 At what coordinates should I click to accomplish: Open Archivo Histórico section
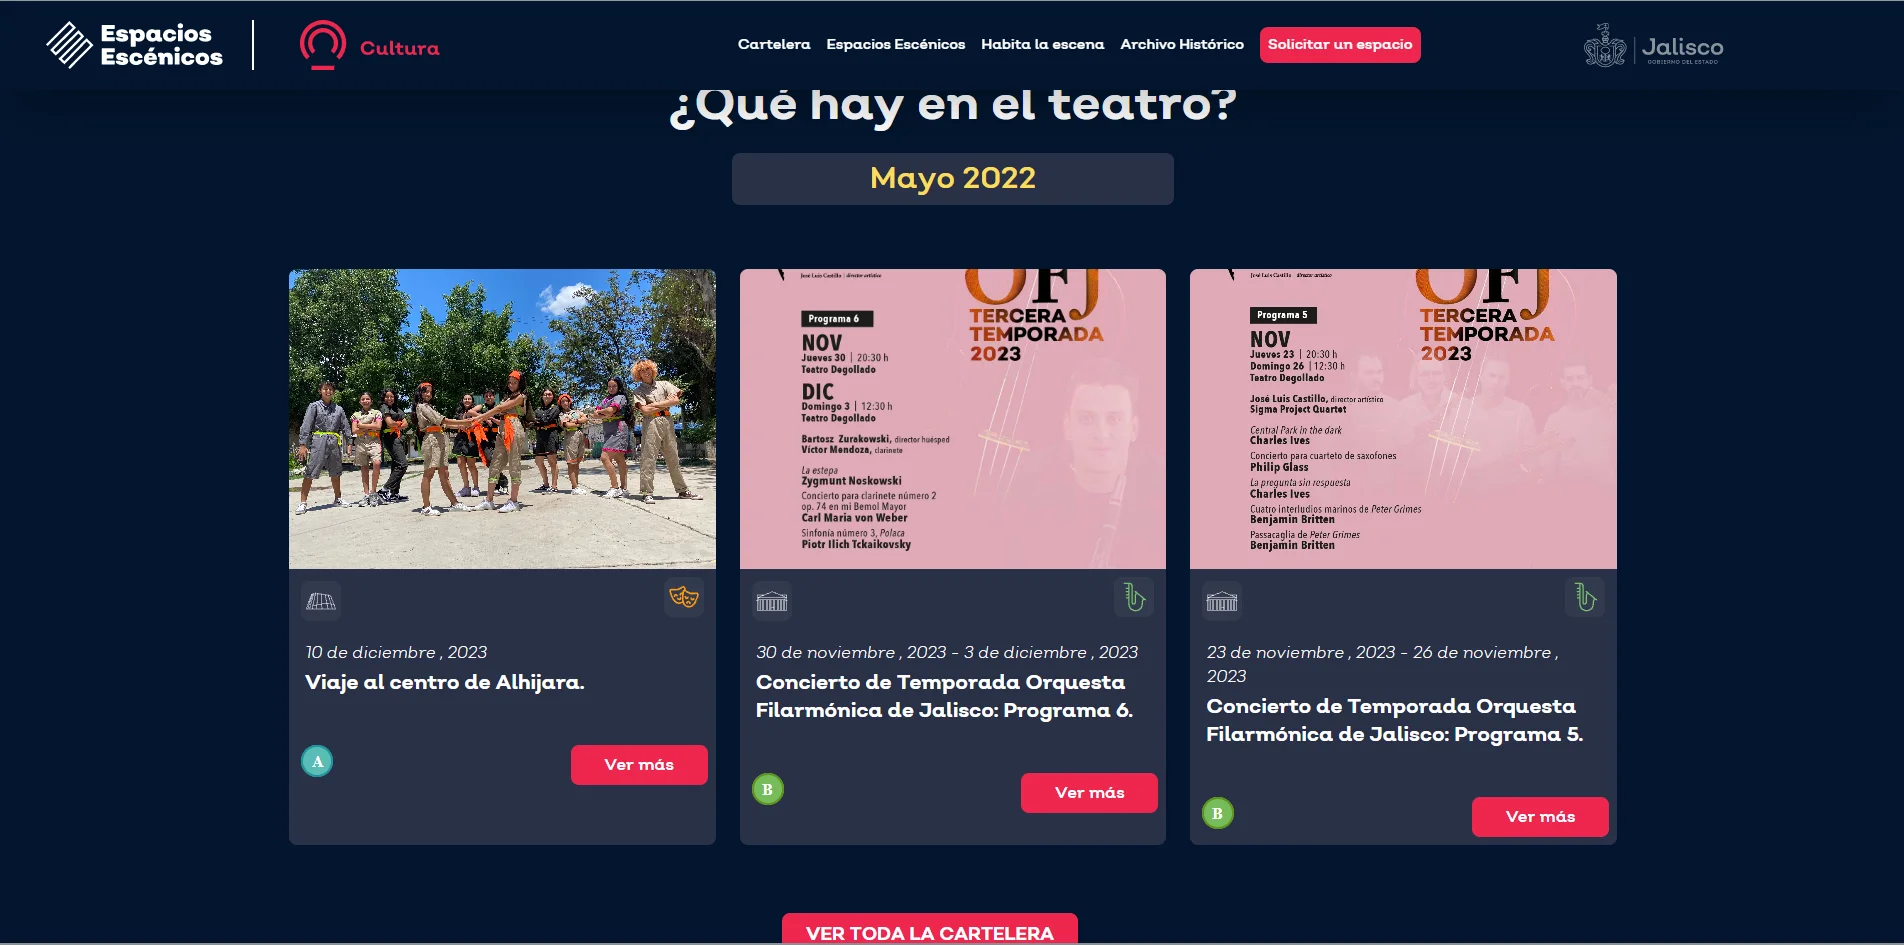click(x=1182, y=44)
